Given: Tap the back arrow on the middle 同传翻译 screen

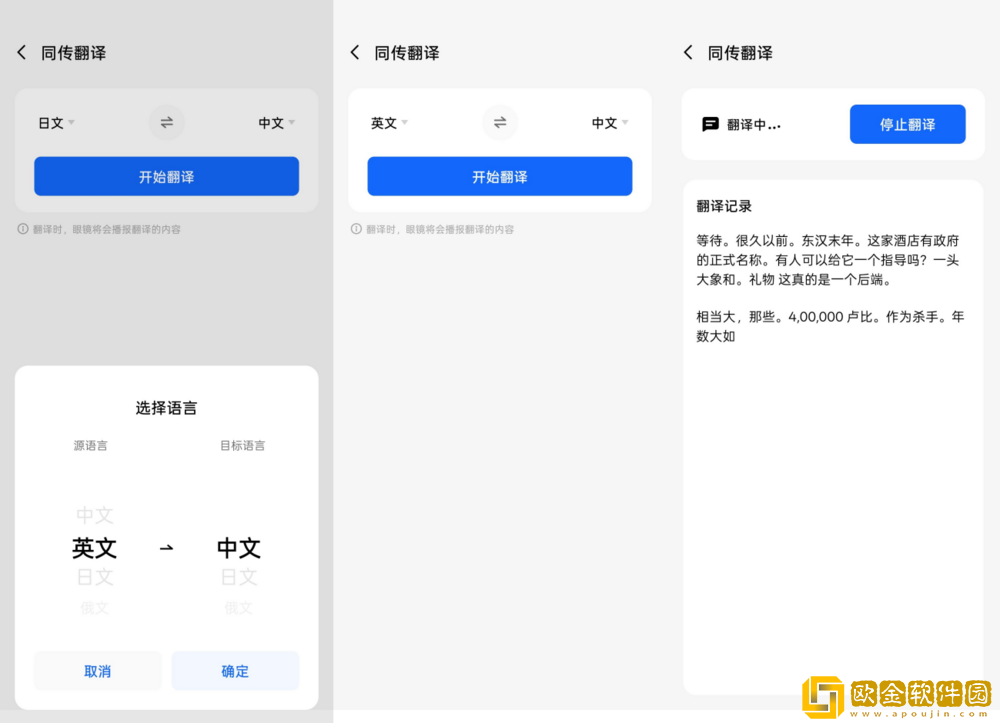Looking at the screenshot, I should pyautogui.click(x=355, y=52).
